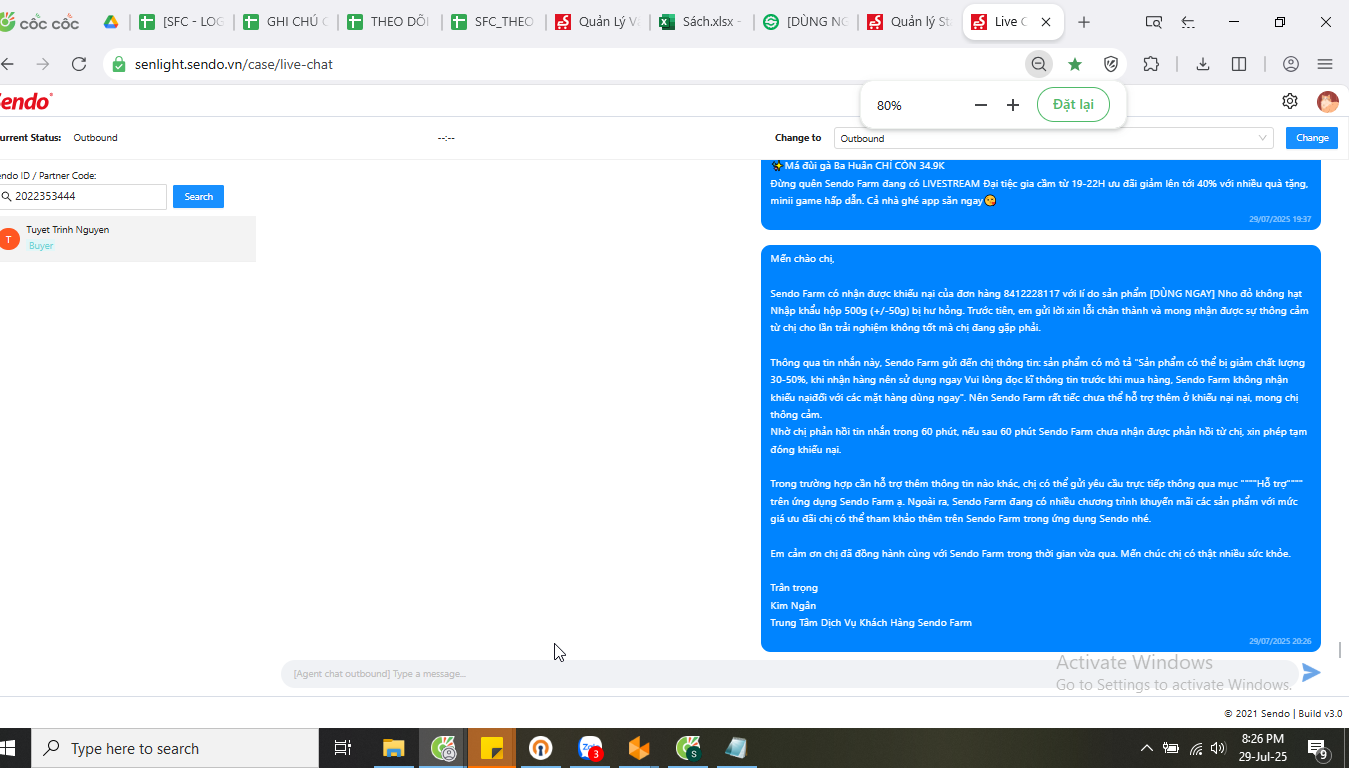The image size is (1349, 768).
Task: Switch to the Sách.xlsx tab
Action: tap(701, 22)
